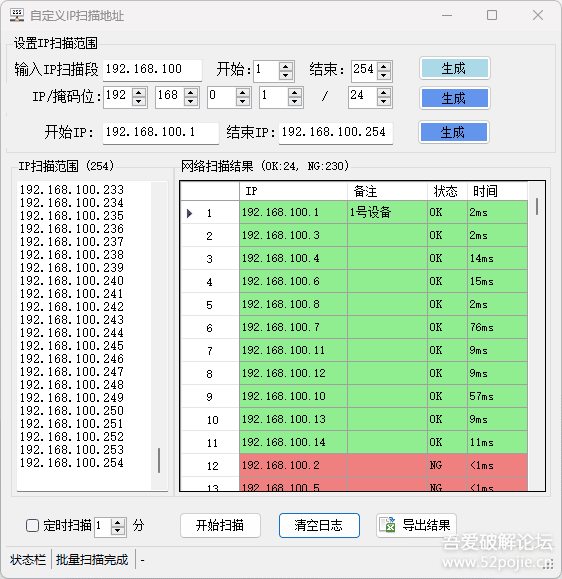
Task: Select 192.168.100.250 in scan range list
Action: (72, 411)
